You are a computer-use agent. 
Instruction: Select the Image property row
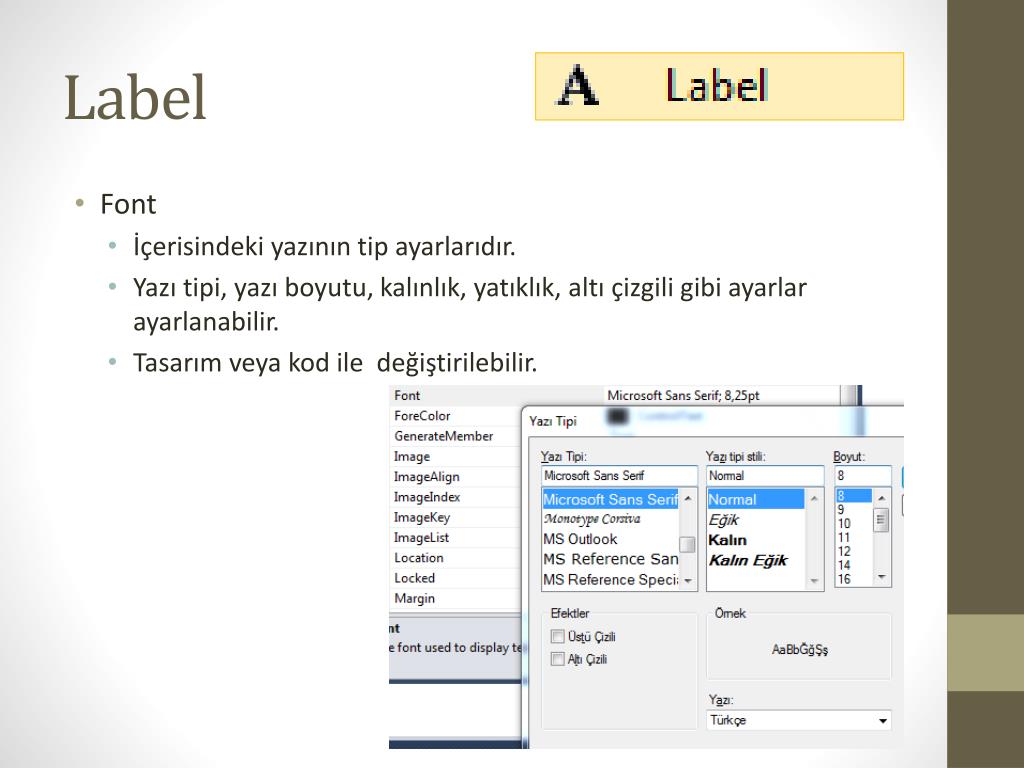click(456, 456)
